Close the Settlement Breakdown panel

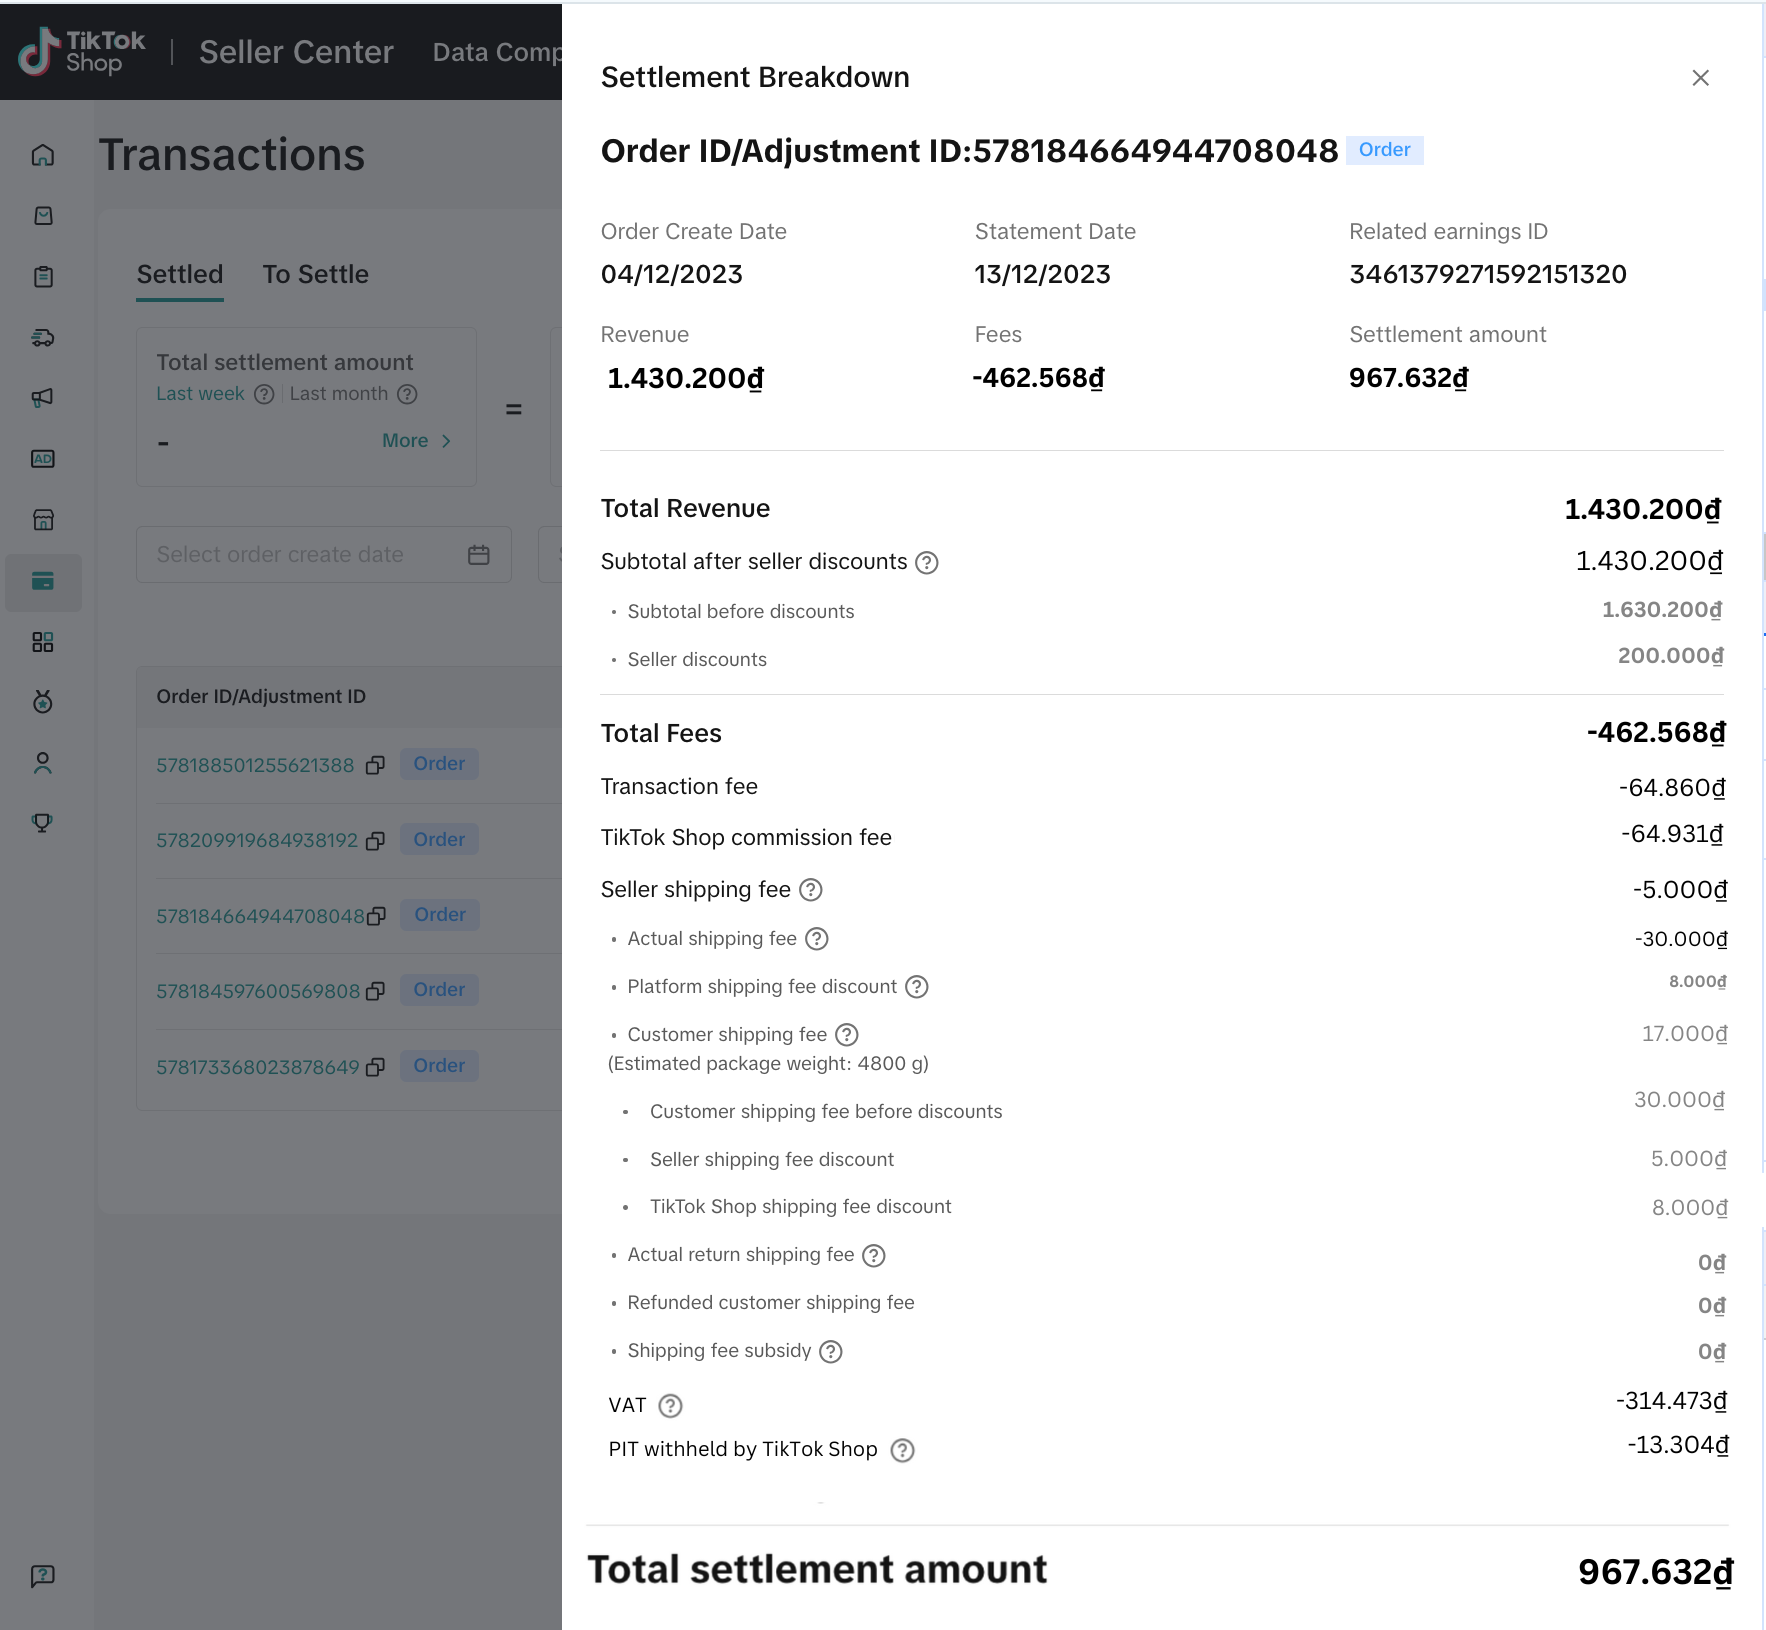point(1700,78)
